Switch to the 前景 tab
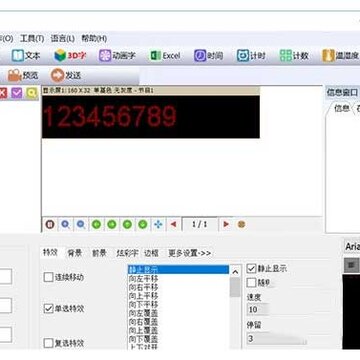Viewport: 360px width, 360px height. [99, 253]
